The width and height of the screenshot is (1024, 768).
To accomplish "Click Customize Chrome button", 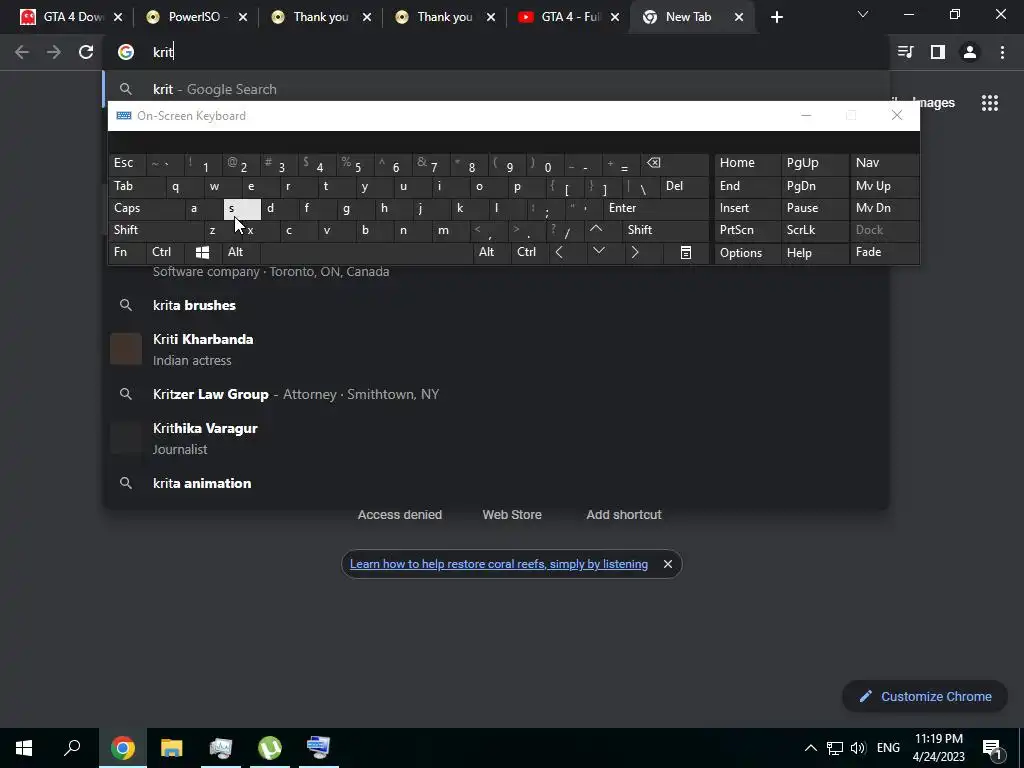I will [x=925, y=696].
